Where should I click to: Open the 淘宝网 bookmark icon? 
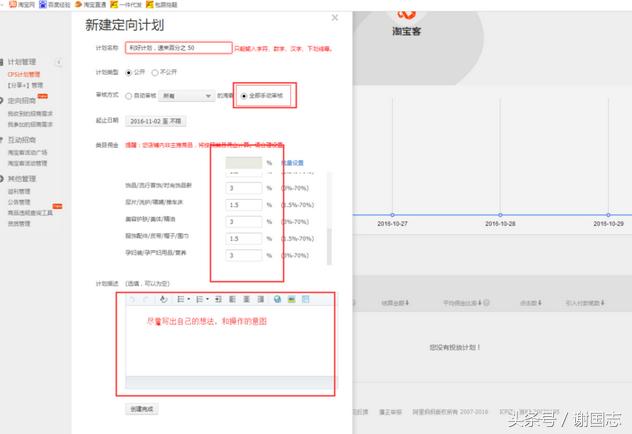pos(12,4)
